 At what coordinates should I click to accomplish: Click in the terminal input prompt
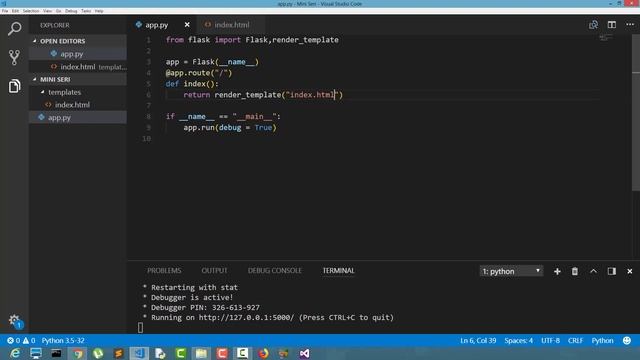pos(140,327)
